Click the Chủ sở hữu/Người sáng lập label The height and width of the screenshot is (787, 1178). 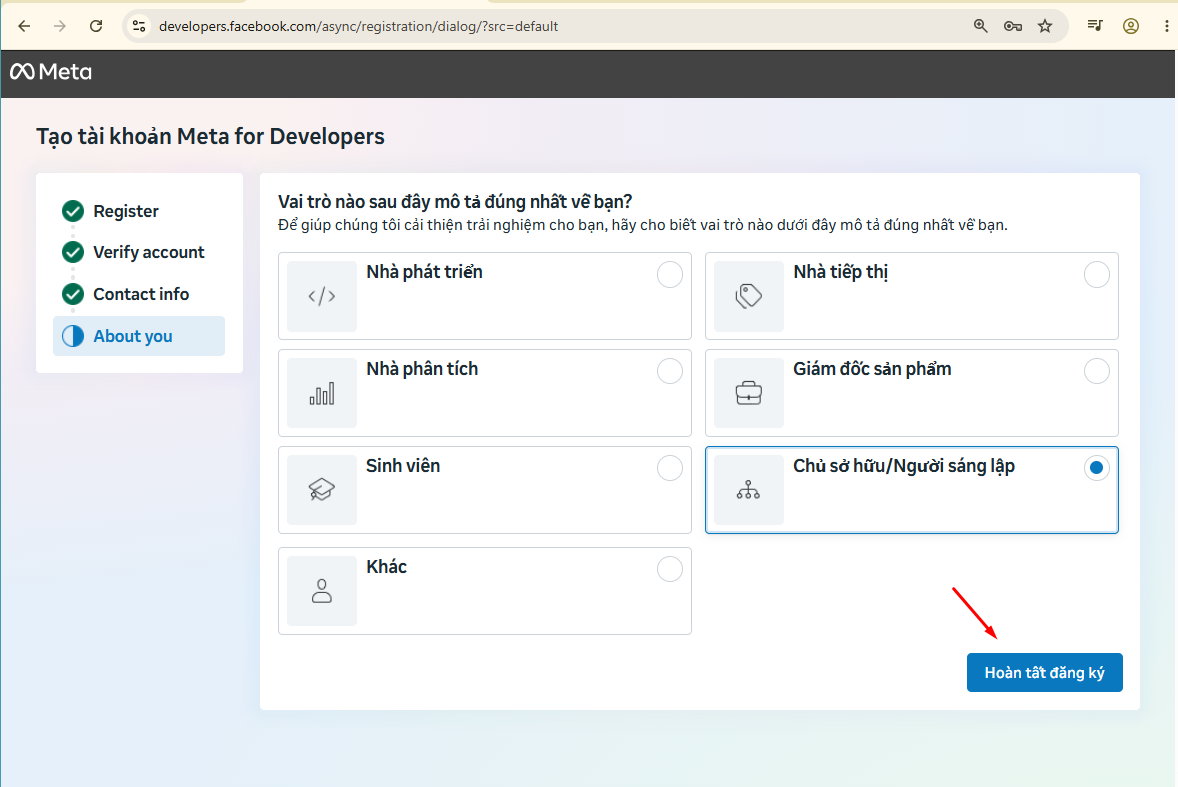904,466
